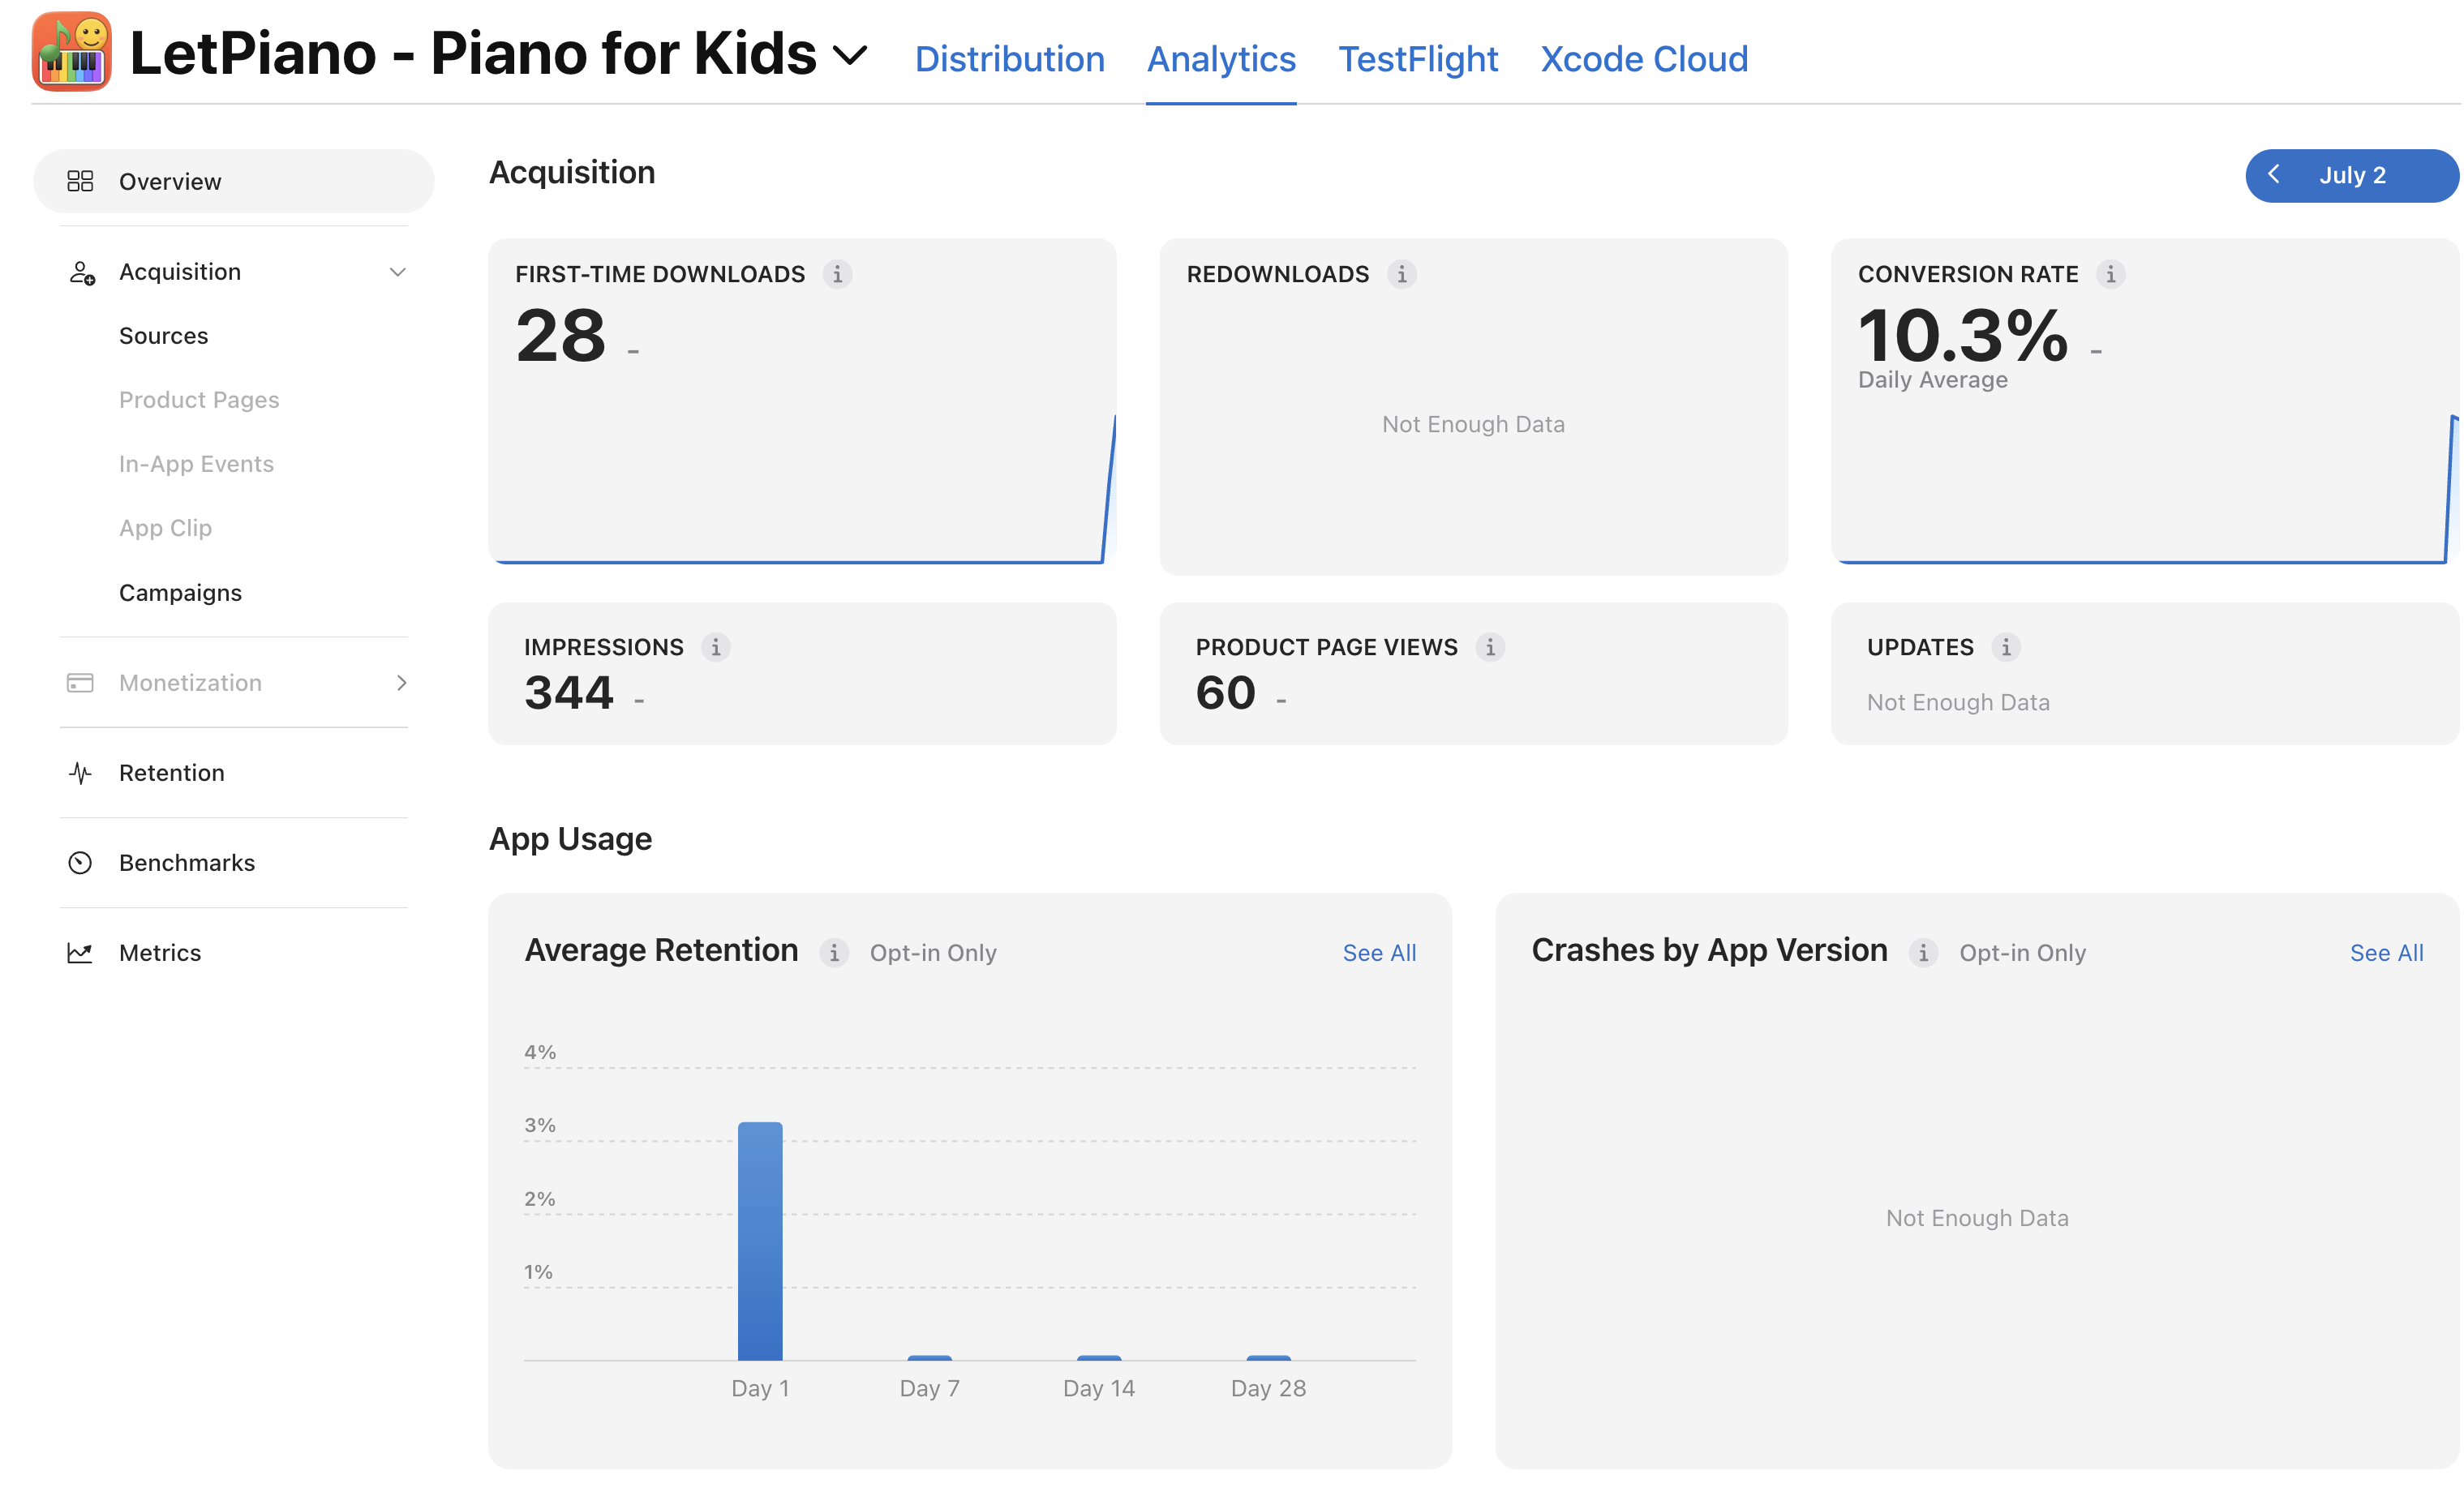Screen dimensions: 2464x1505
Task: Show info for First-Time Downloads
Action: [x=838, y=274]
